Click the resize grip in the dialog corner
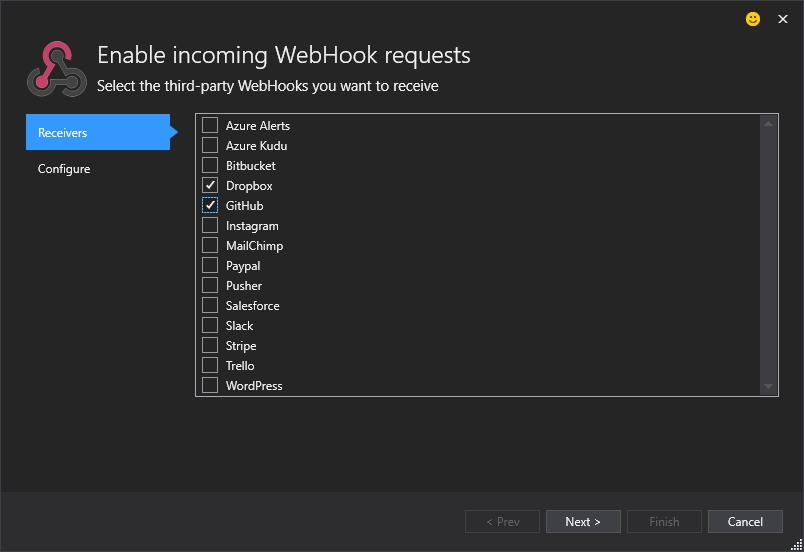804x552 pixels. [x=796, y=544]
